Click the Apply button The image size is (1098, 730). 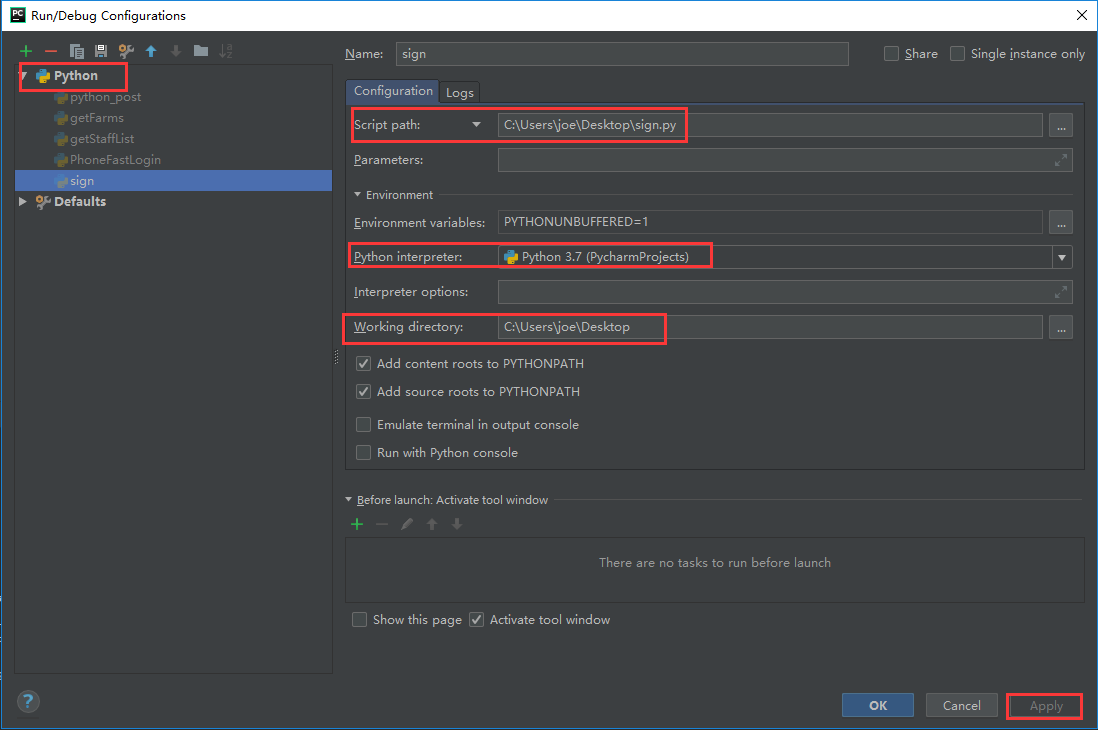[1046, 706]
